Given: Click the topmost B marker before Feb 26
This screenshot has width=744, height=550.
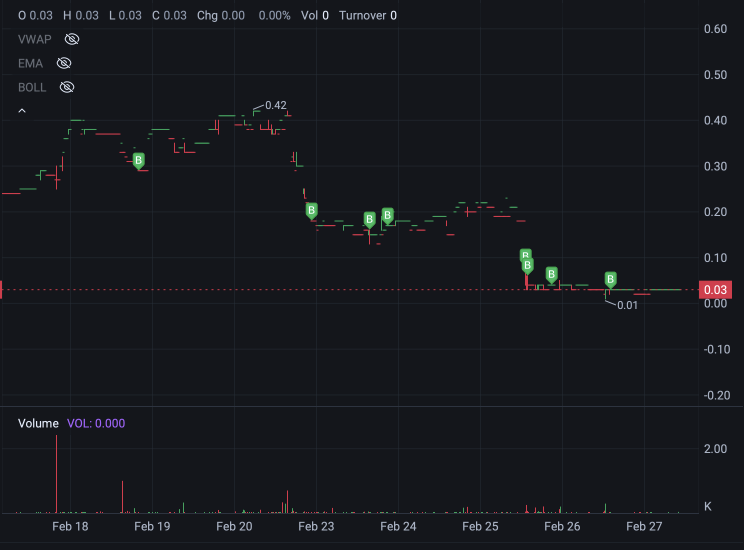Looking at the screenshot, I should pos(525,253).
